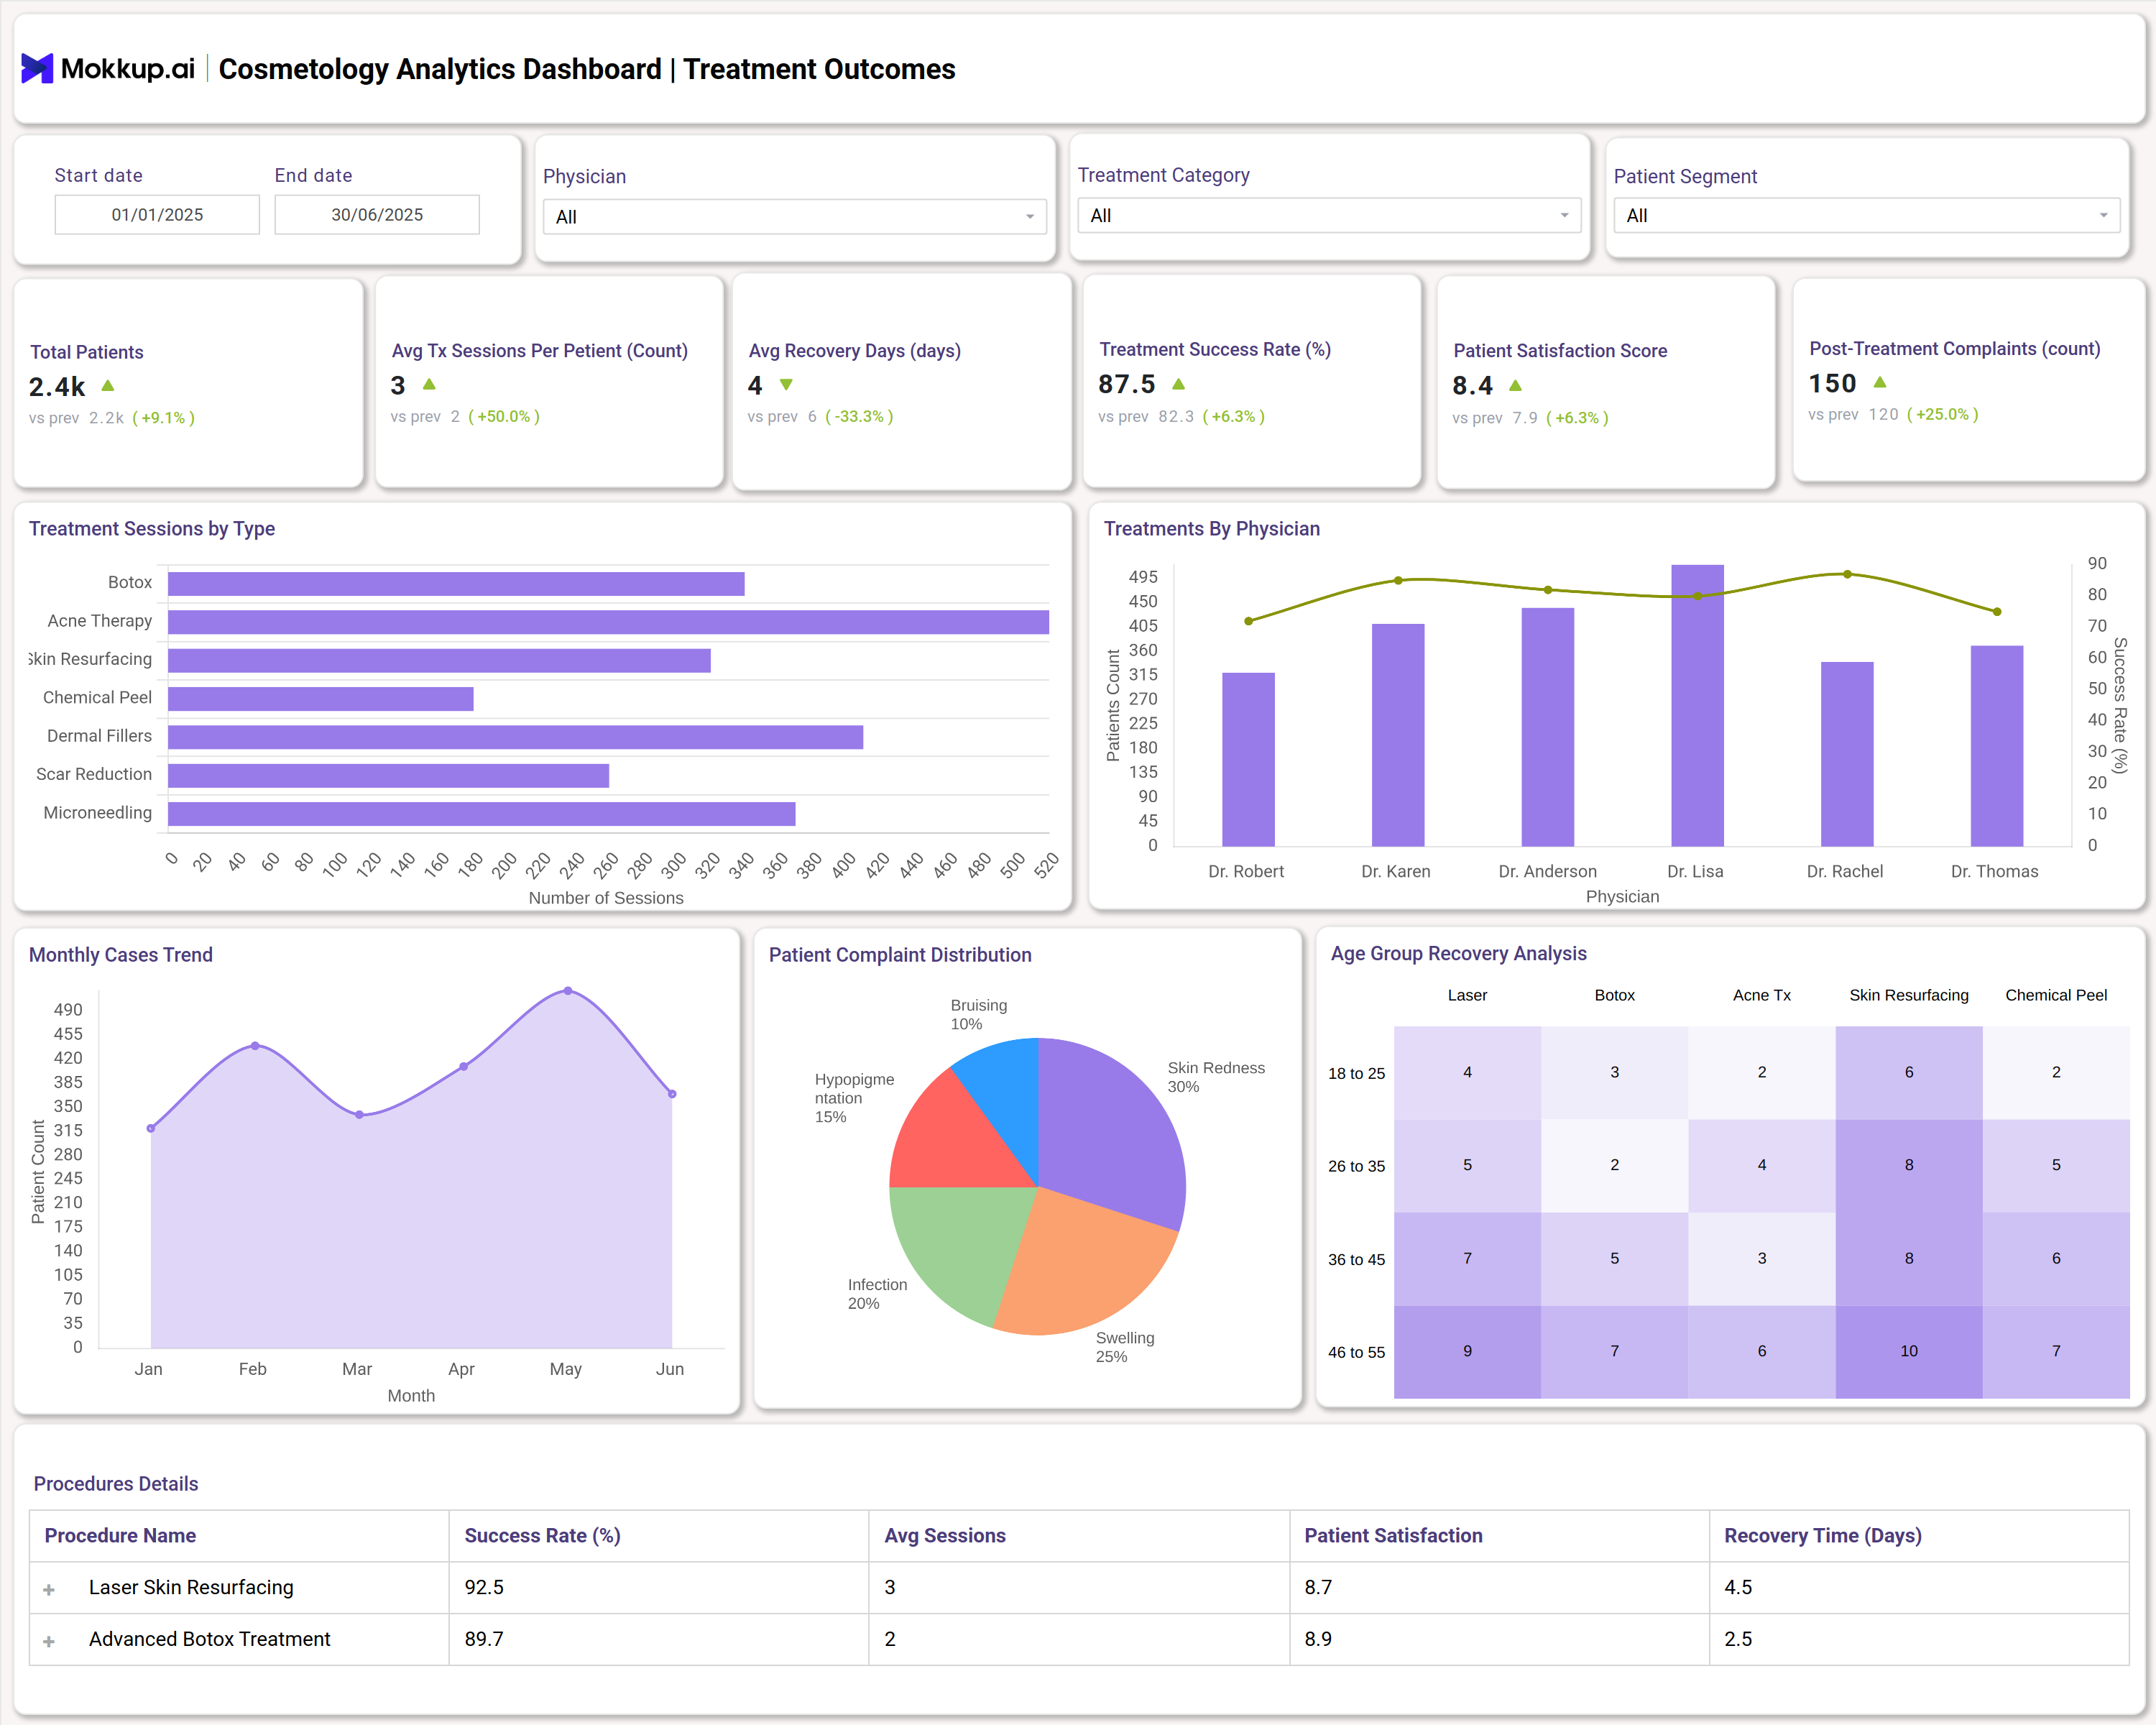Click the 150 Post-Treatment Complaints value
2156x1725 pixels.
1832,384
